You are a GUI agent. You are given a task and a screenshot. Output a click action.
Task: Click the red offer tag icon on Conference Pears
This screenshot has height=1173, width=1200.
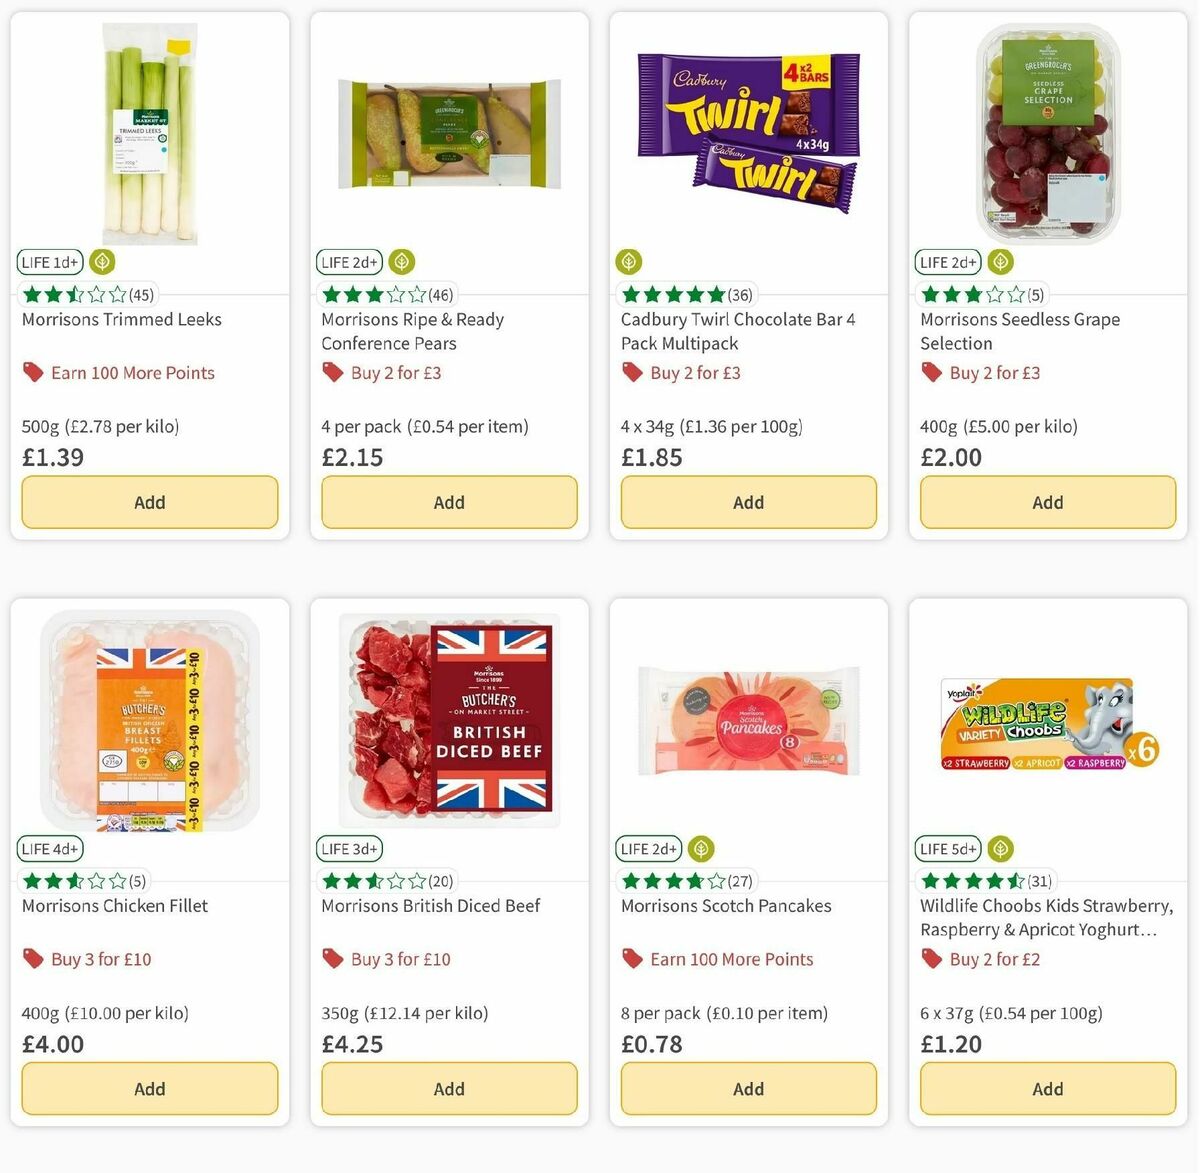tap(331, 371)
